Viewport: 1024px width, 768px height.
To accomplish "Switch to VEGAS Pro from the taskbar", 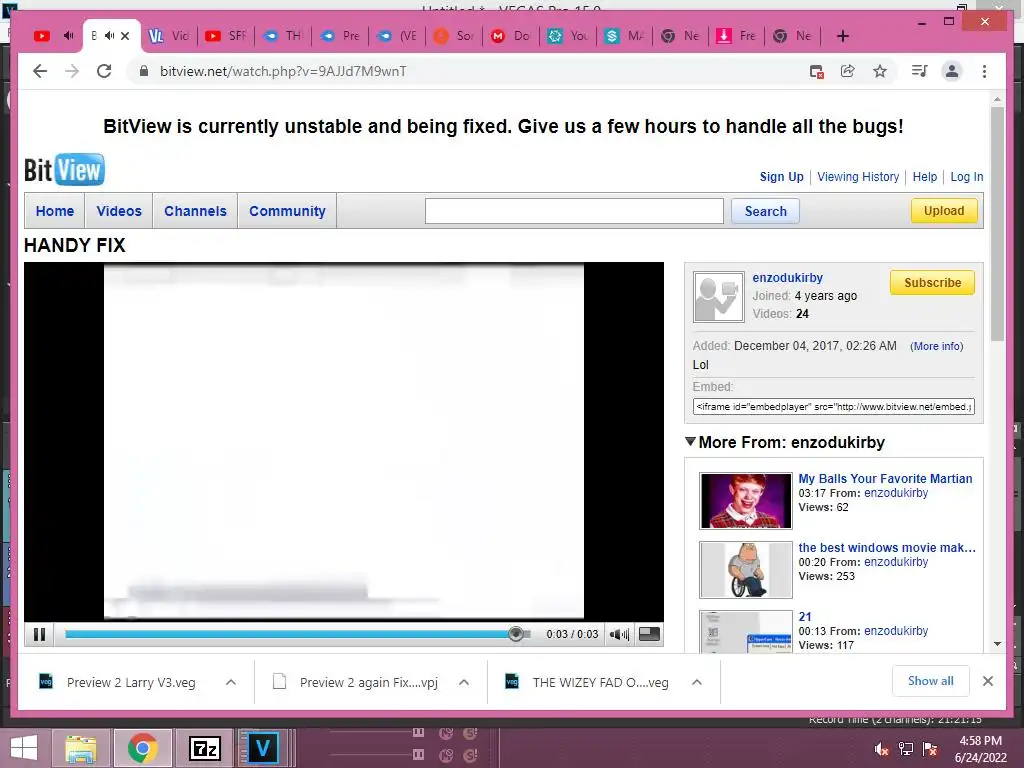I will pos(263,748).
